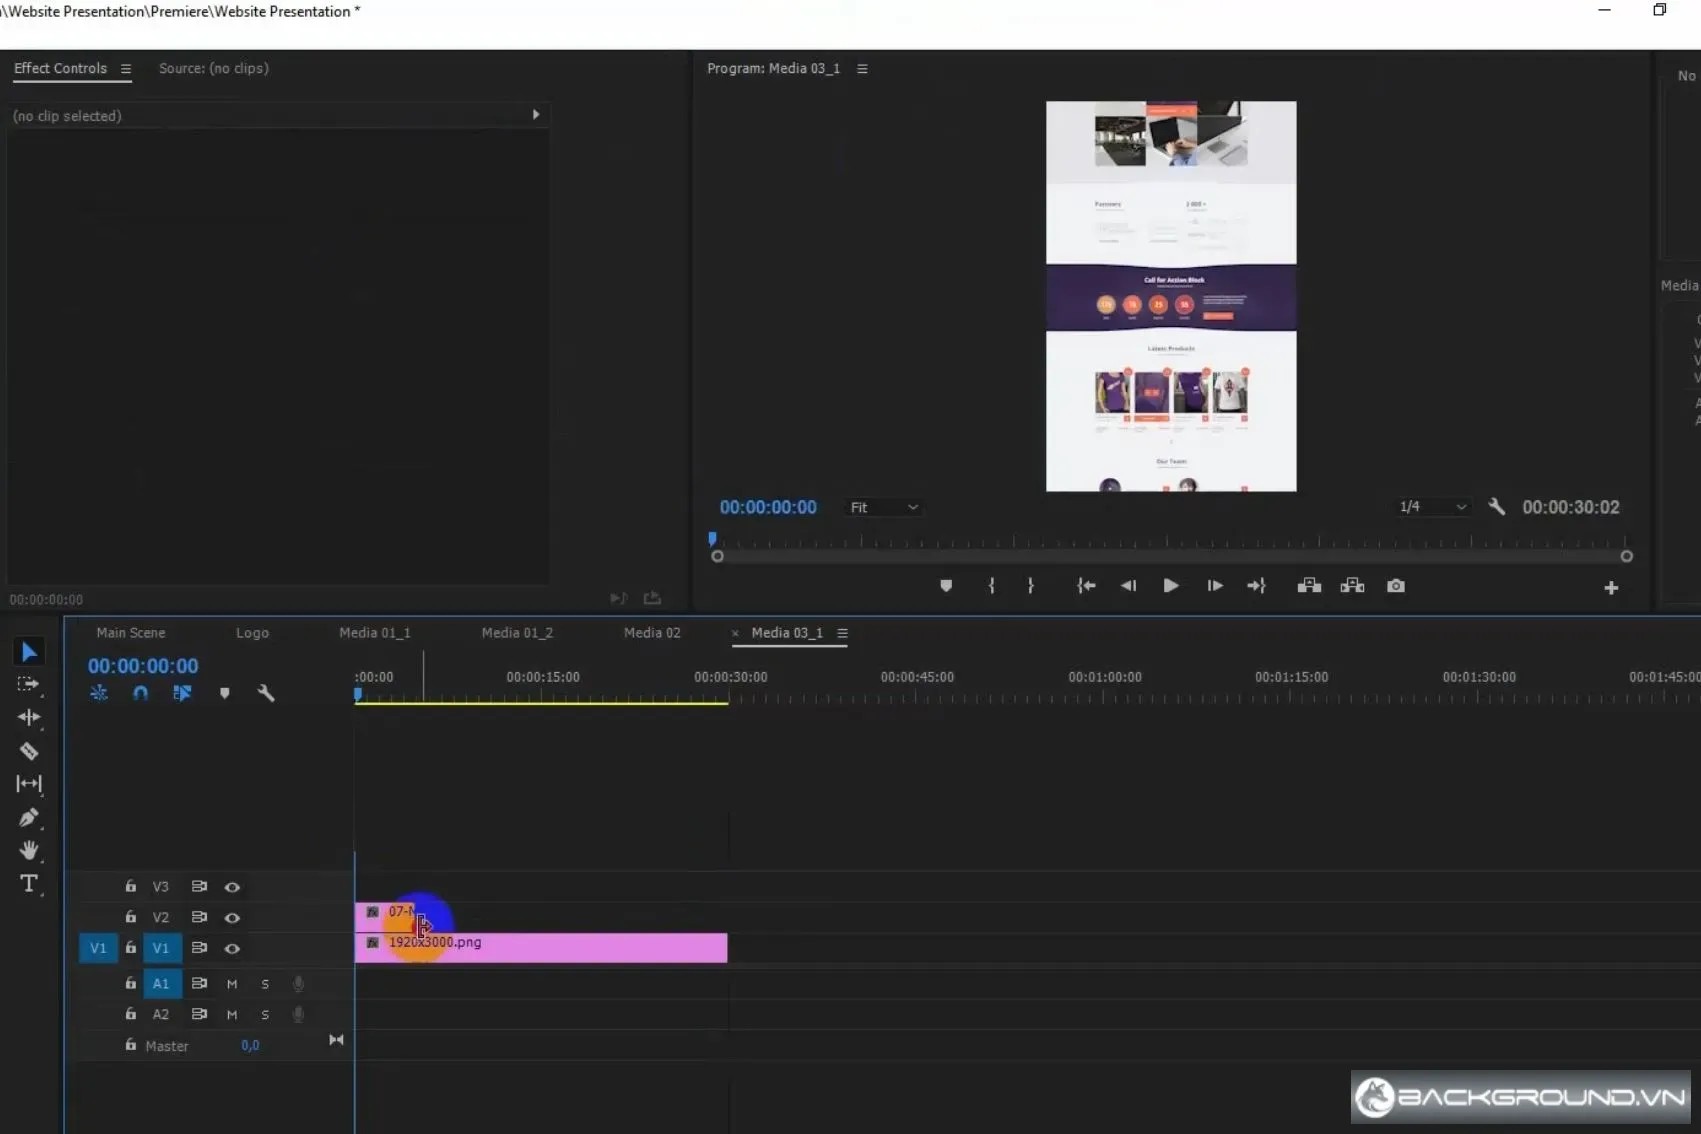Open Program monitor panel menu
The width and height of the screenshot is (1701, 1134).
click(862, 69)
